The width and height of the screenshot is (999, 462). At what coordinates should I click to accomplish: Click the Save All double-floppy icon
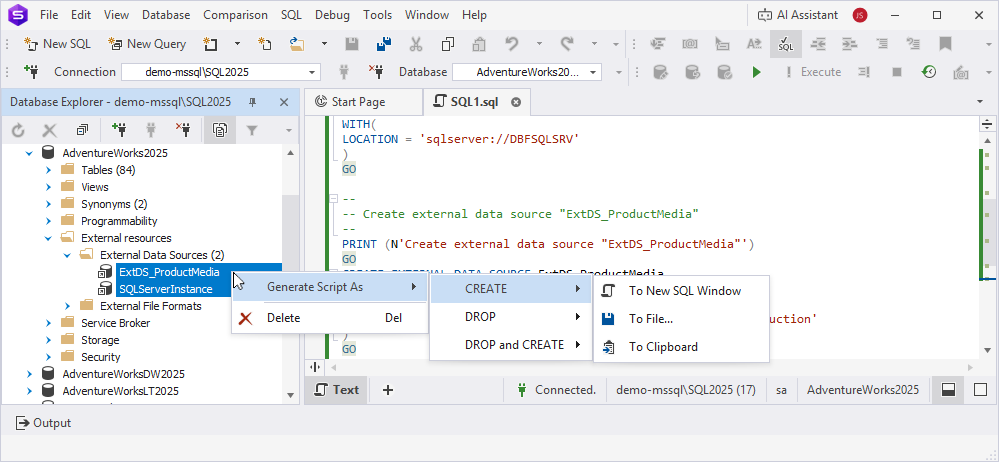[x=384, y=44]
